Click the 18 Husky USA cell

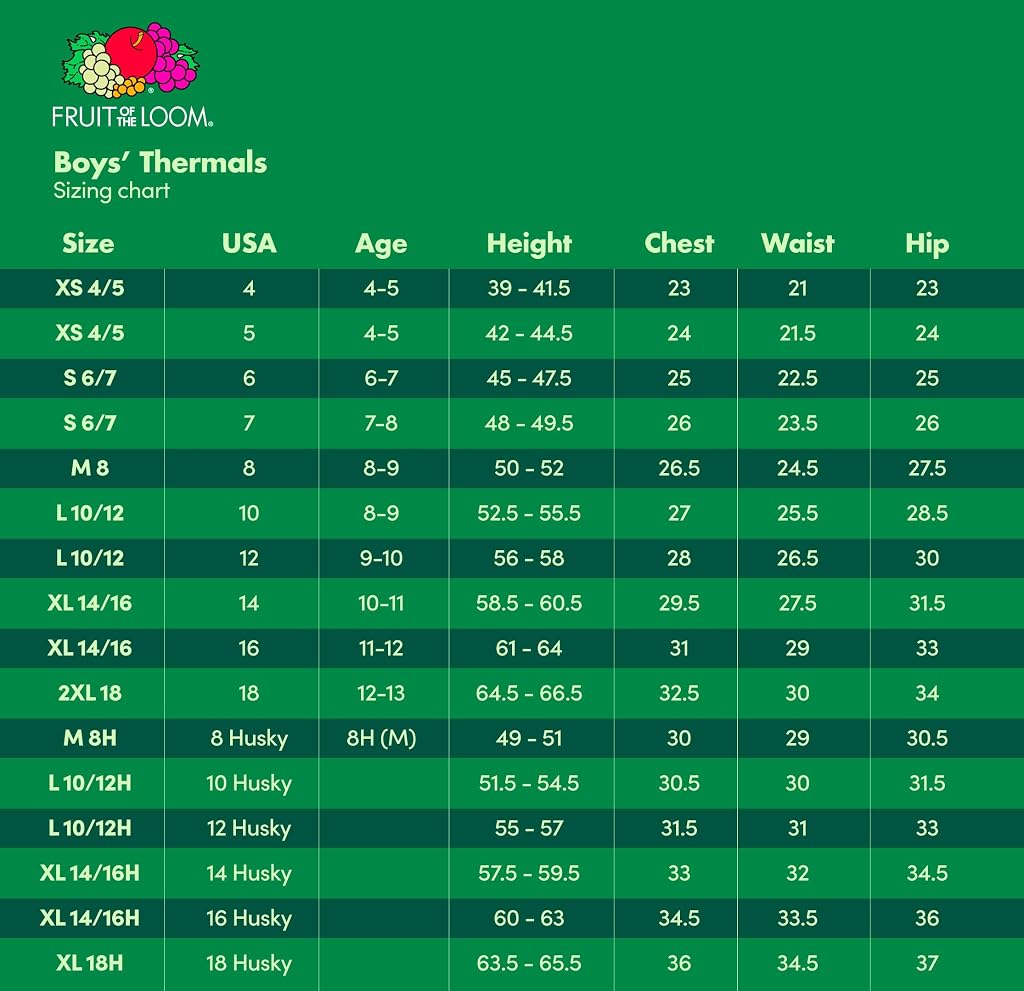[x=249, y=964]
